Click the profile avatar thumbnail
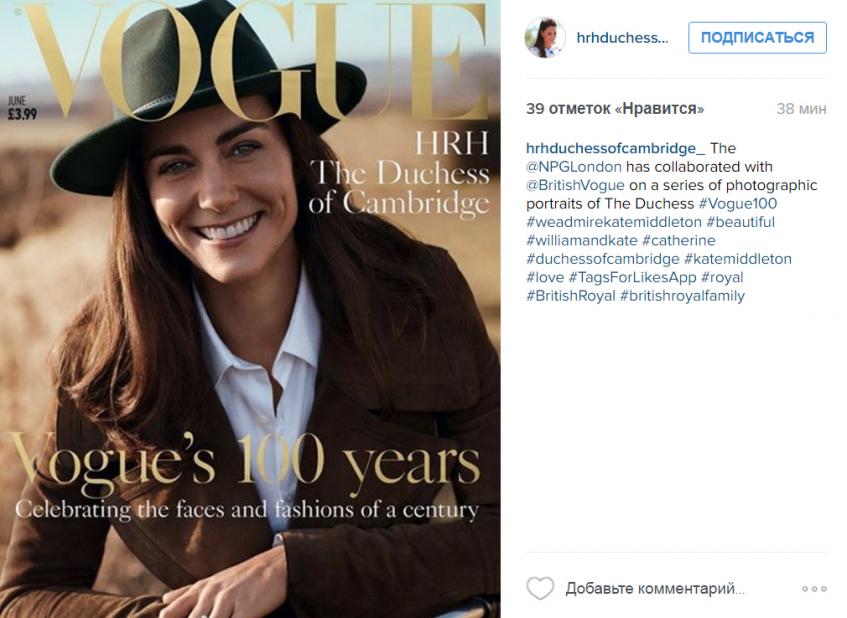847x618 pixels. tap(545, 38)
